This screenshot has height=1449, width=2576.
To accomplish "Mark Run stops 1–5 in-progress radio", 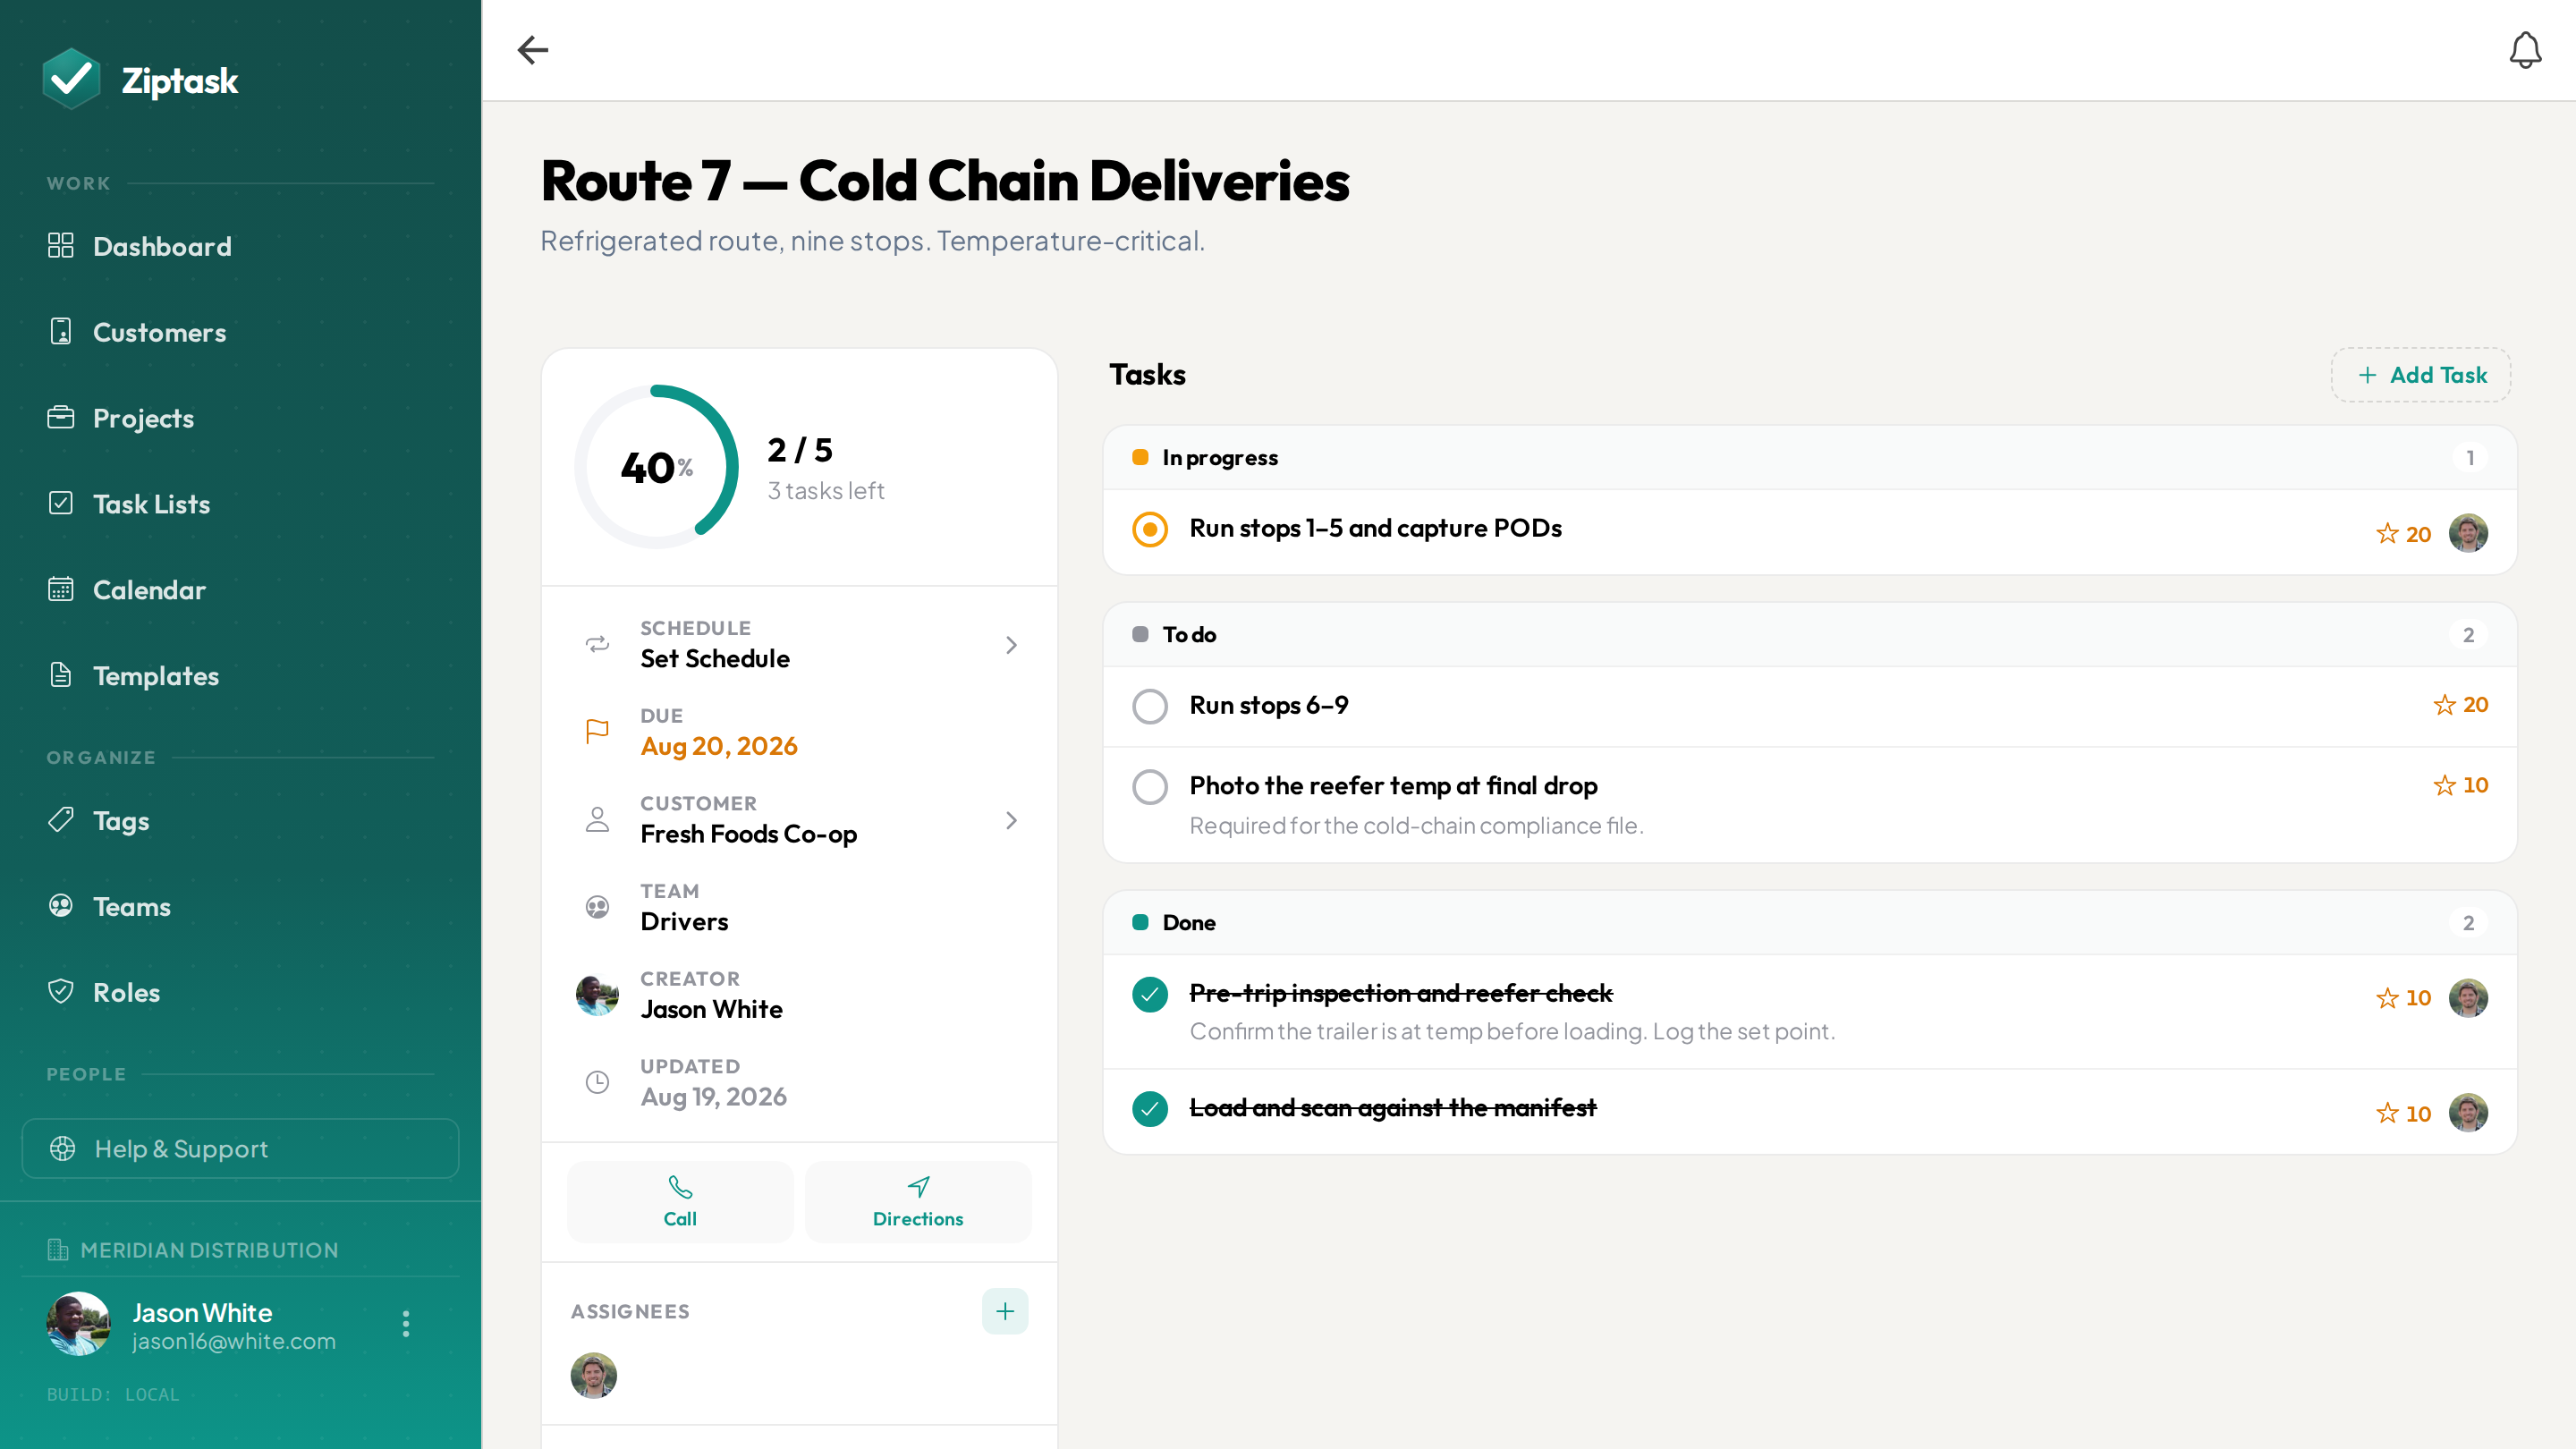I will pyautogui.click(x=1150, y=529).
